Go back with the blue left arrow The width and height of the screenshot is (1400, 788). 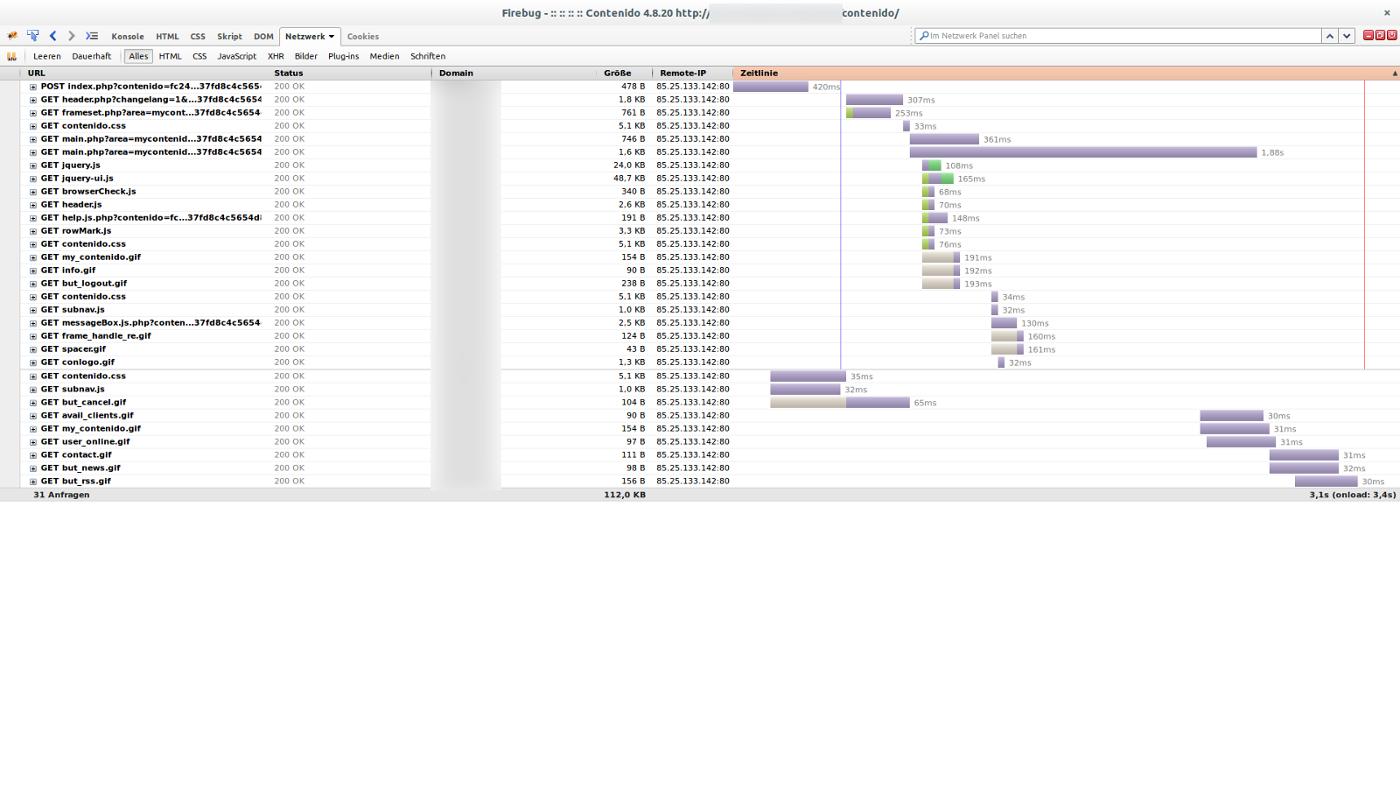[x=53, y=36]
